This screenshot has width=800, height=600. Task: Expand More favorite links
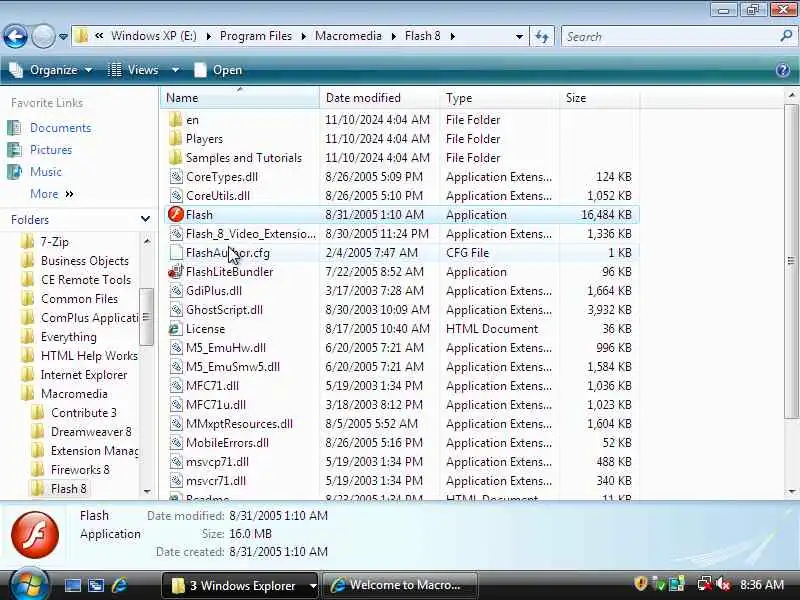tap(52, 194)
